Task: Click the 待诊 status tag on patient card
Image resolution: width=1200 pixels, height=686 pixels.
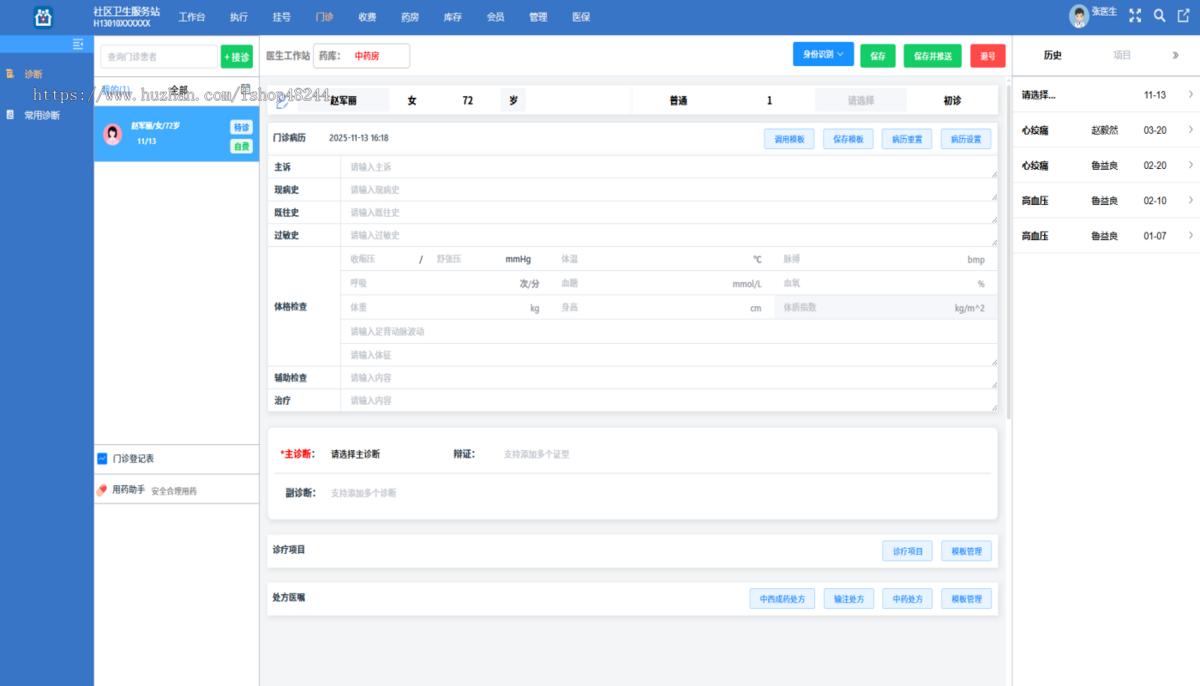Action: point(241,127)
